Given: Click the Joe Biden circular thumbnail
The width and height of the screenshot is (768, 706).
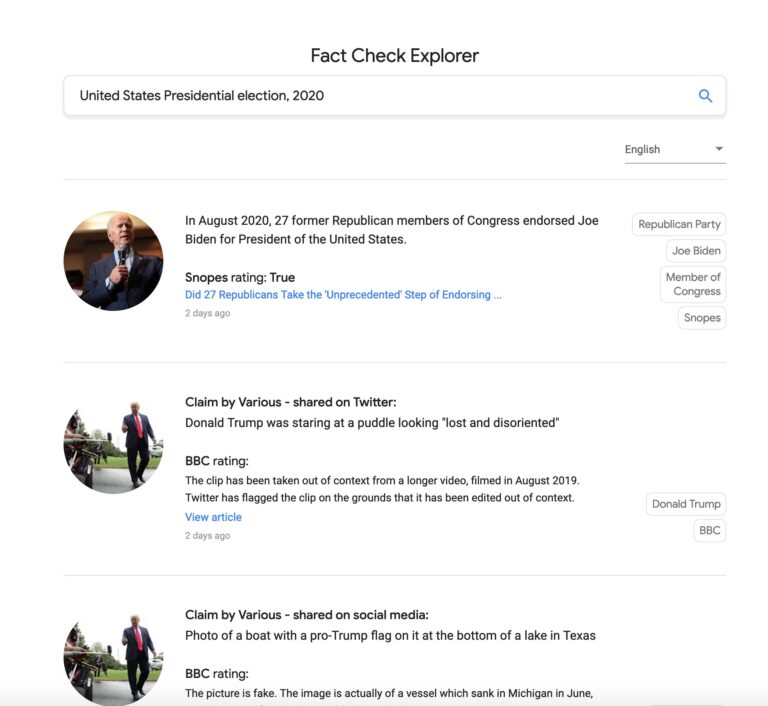Looking at the screenshot, I should tap(114, 261).
